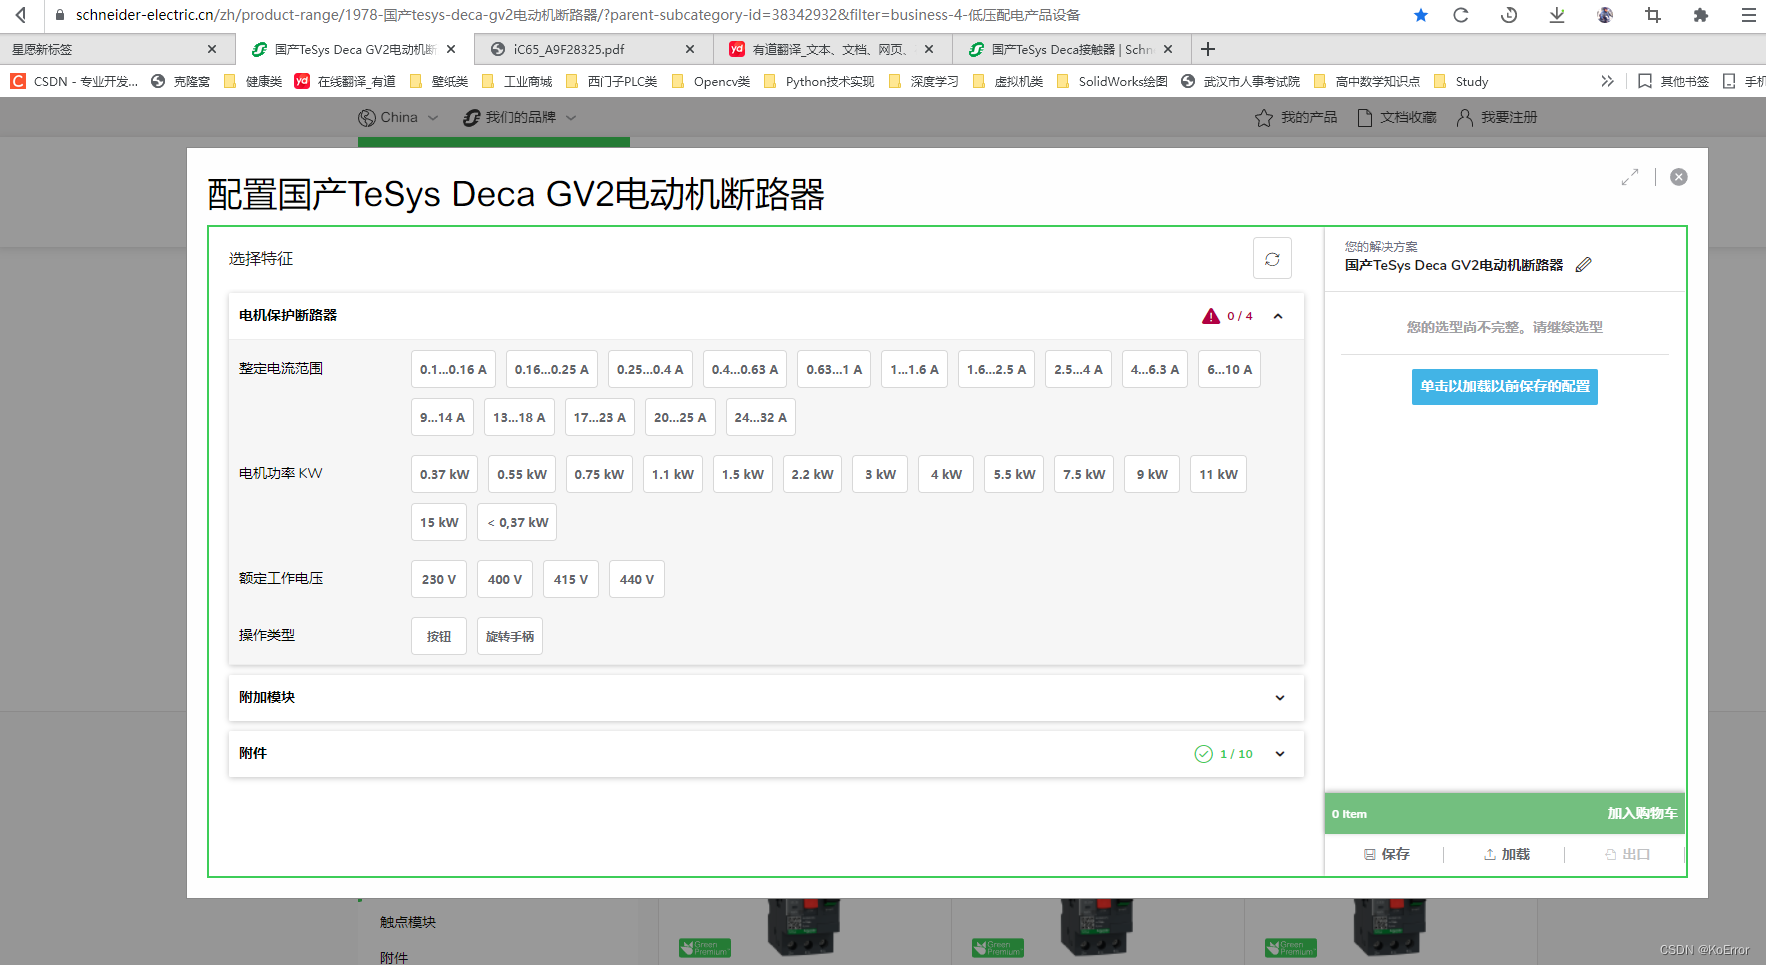1766x965 pixels.
Task: Click the 加载 button
Action: (x=1507, y=855)
